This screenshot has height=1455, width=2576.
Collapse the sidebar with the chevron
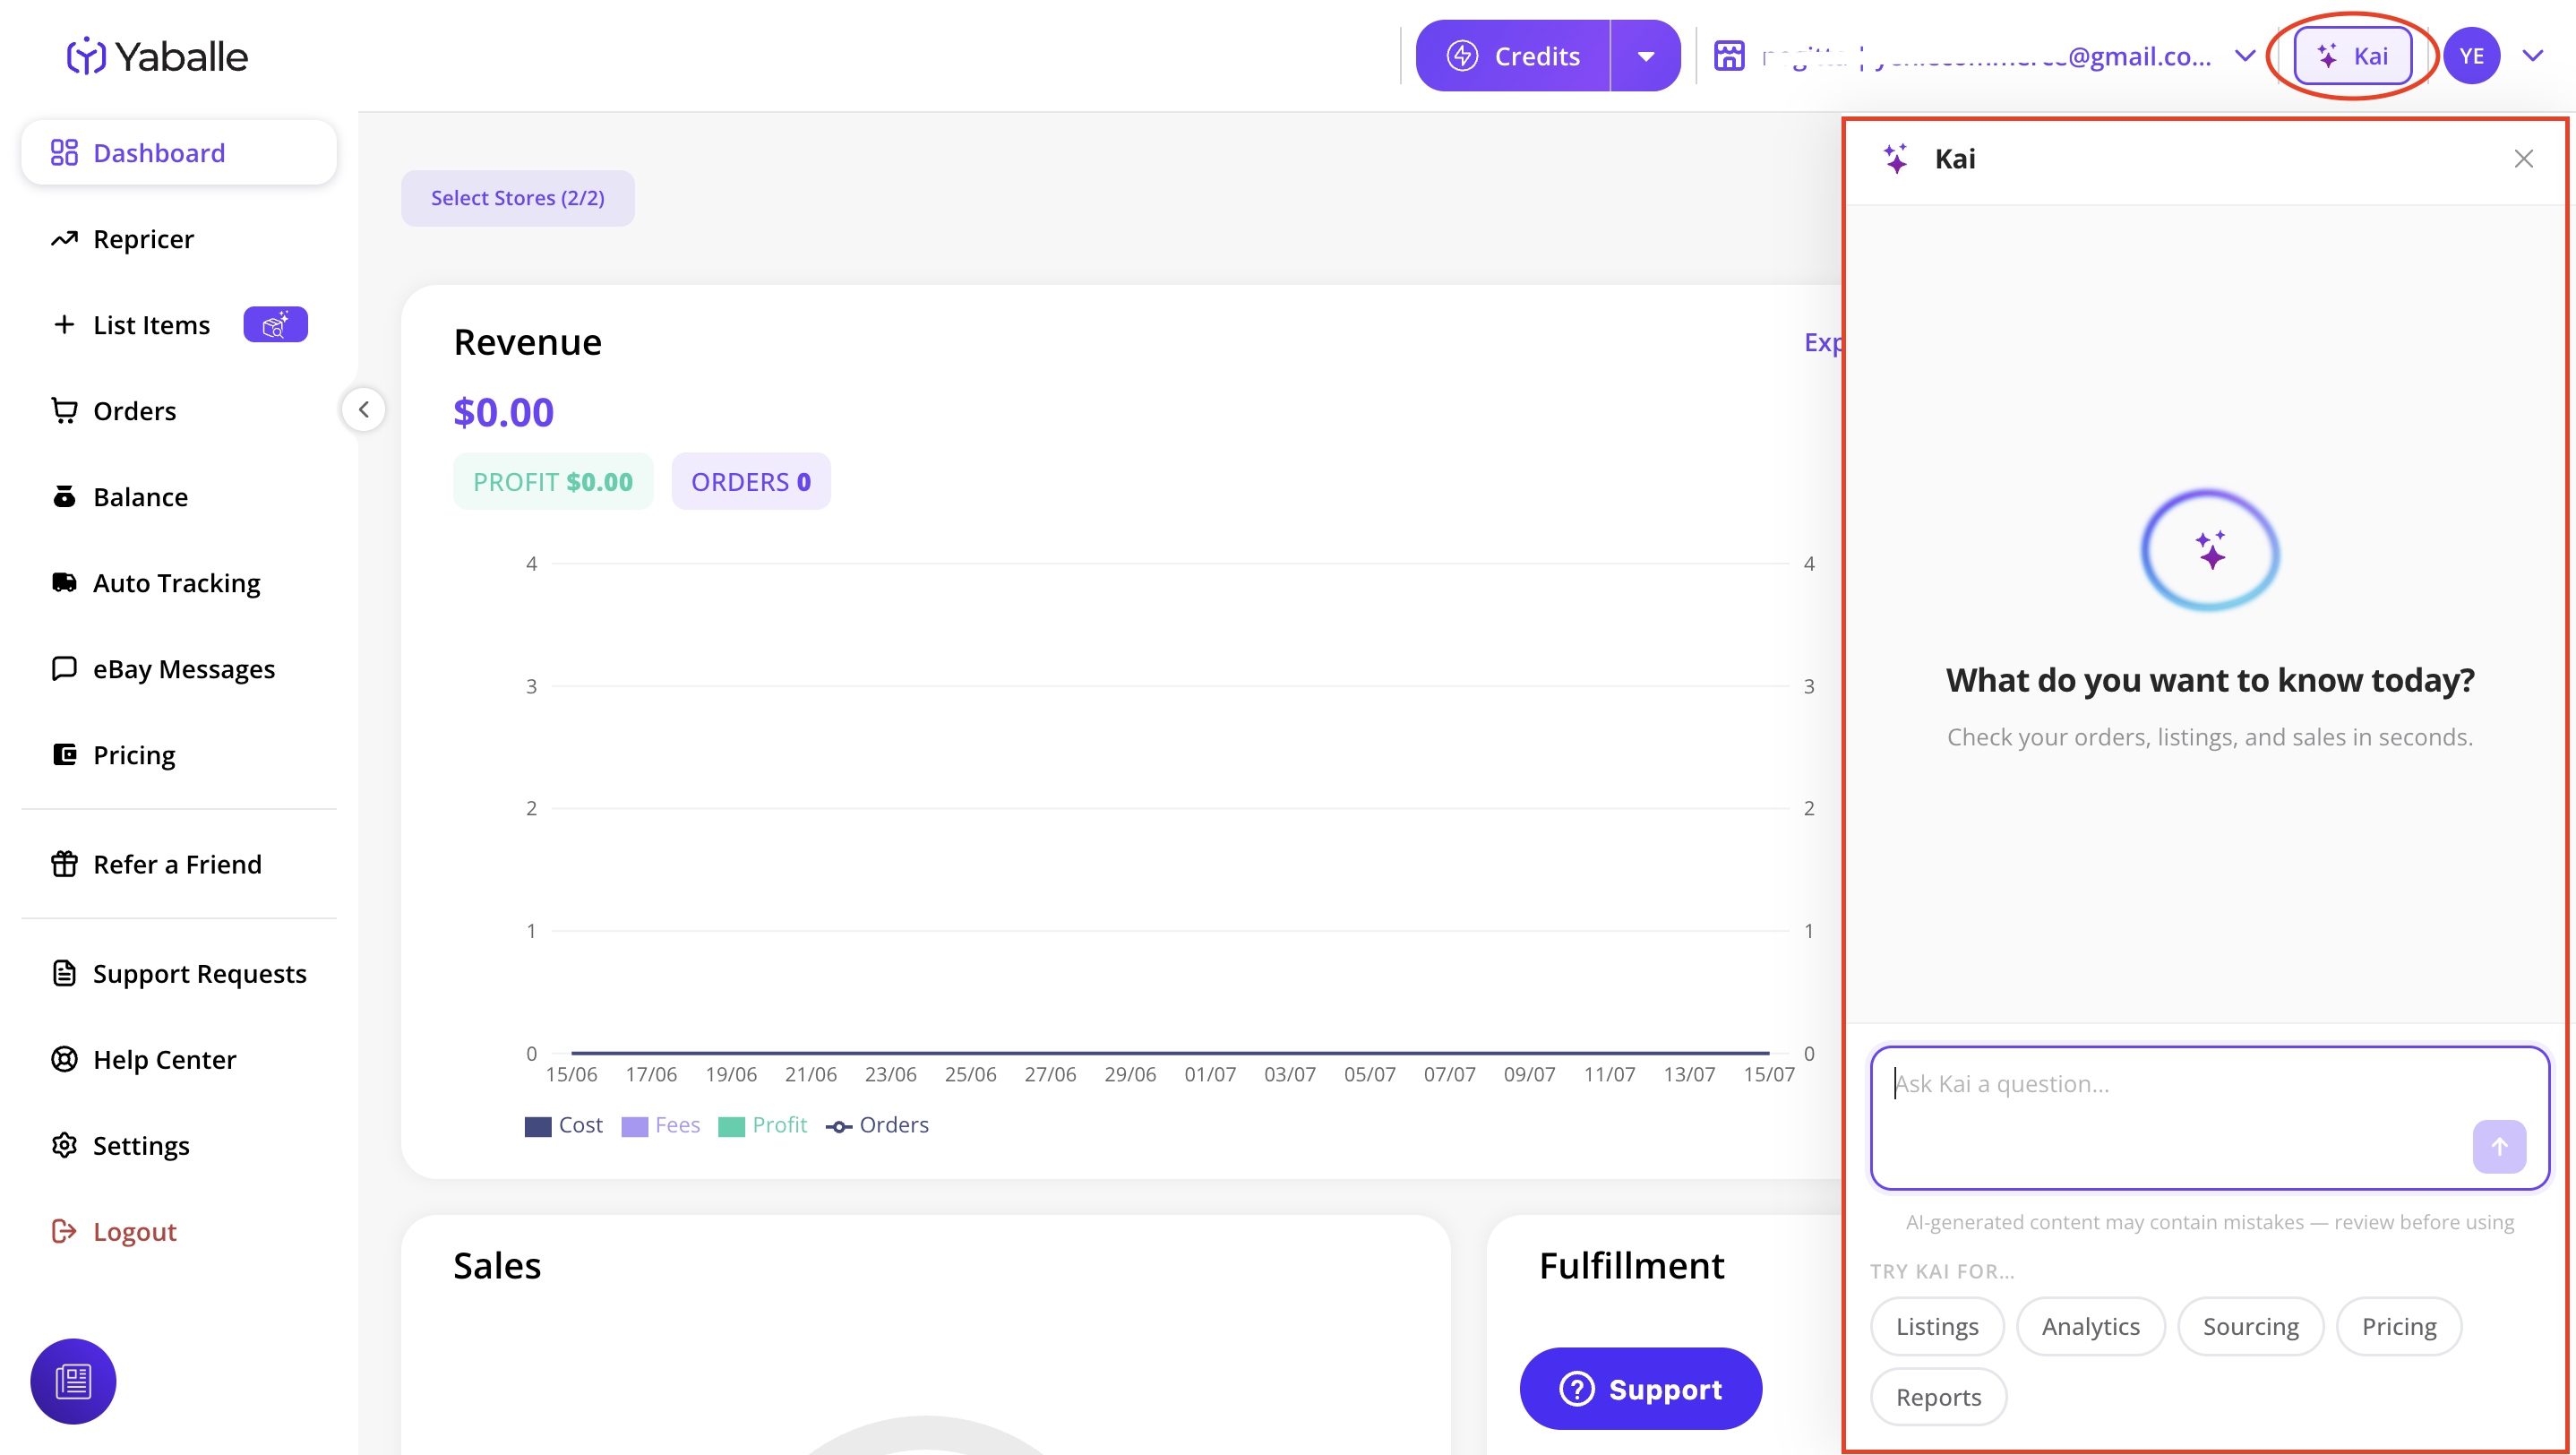coord(364,409)
